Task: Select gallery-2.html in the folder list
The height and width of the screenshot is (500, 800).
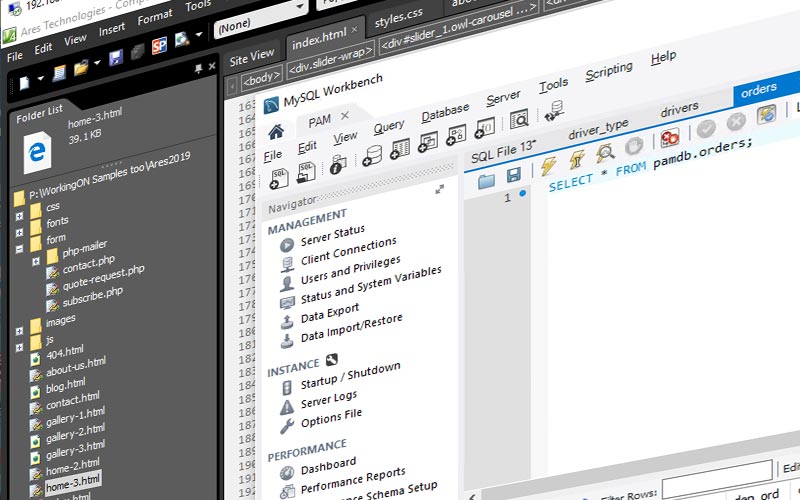Action: [75, 433]
